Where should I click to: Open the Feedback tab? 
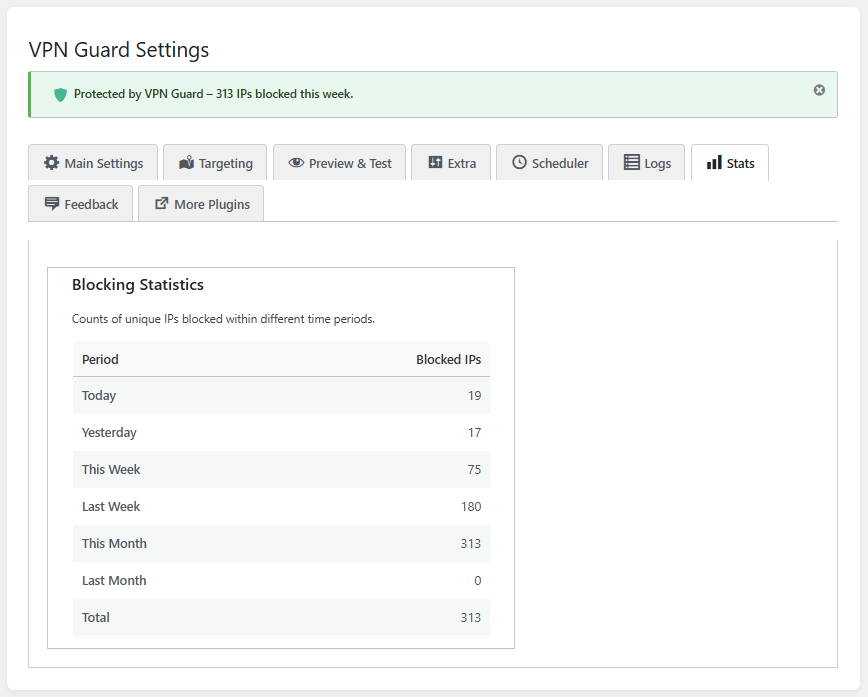[81, 204]
